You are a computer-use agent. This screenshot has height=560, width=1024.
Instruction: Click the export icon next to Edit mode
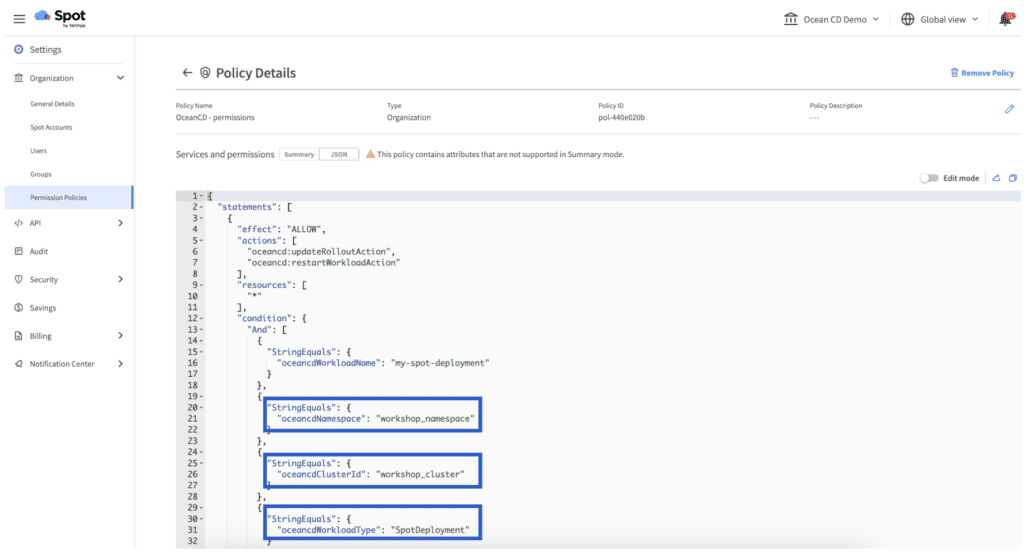(x=996, y=178)
